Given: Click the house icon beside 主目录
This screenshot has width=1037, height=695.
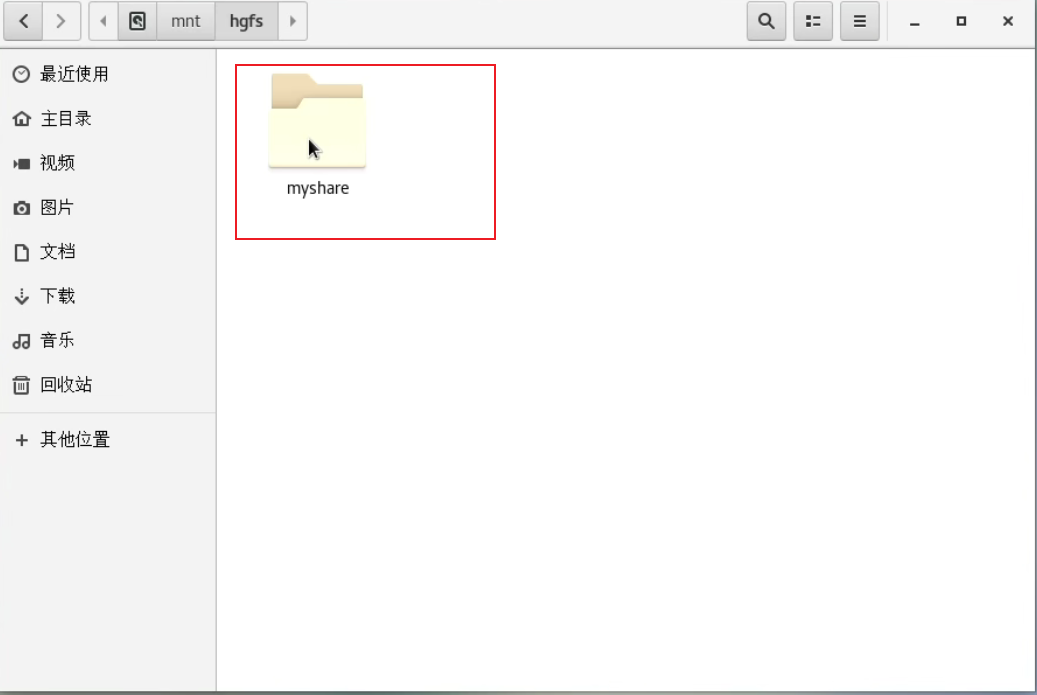Looking at the screenshot, I should [21, 119].
